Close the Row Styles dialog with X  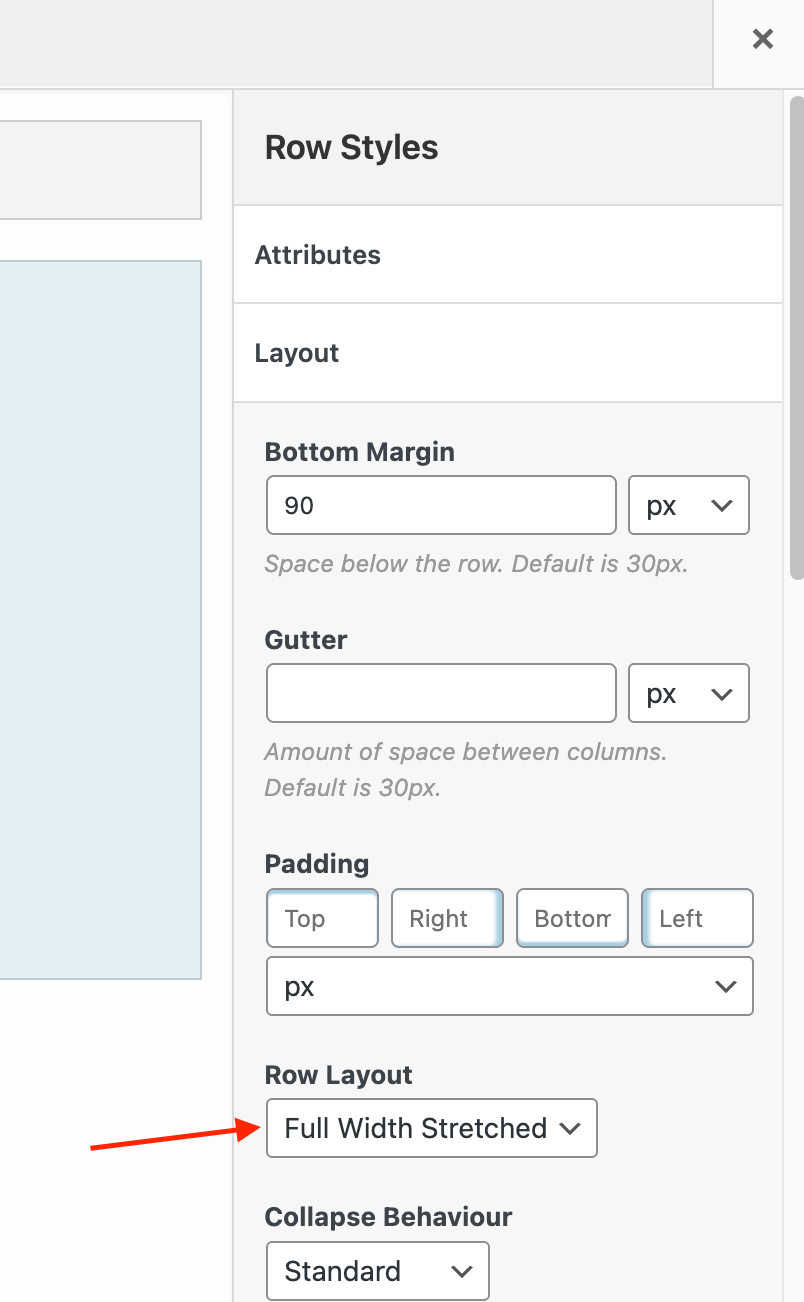tap(762, 39)
